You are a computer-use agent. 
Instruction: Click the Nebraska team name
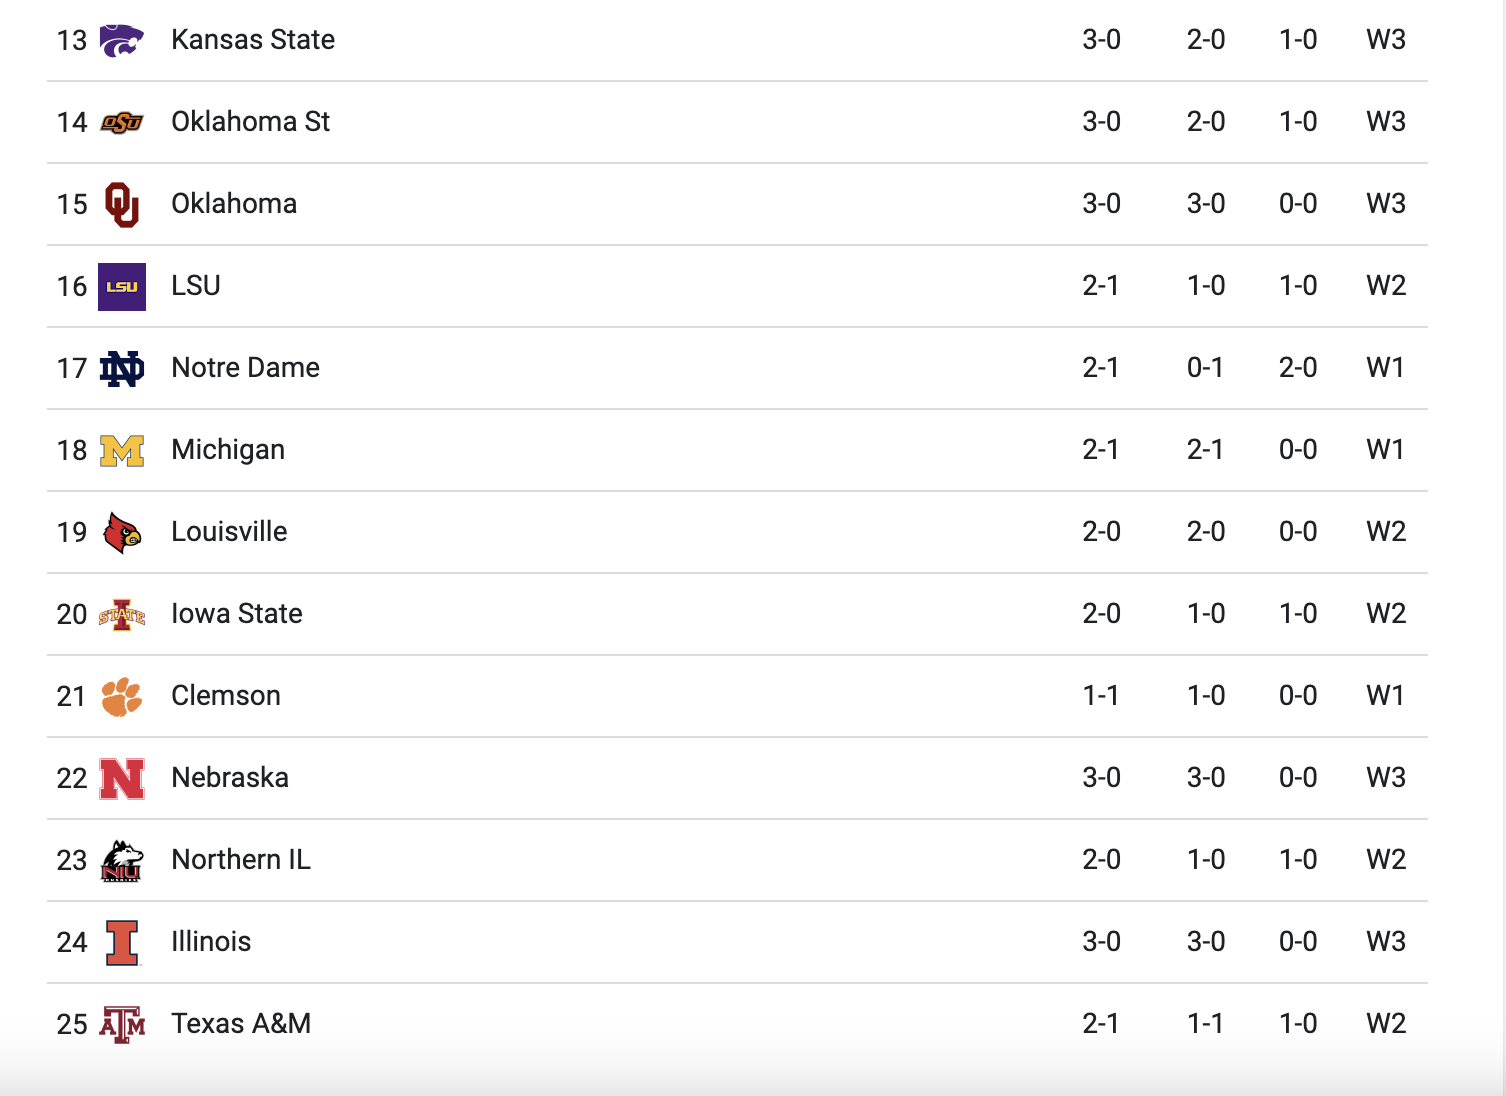pyautogui.click(x=230, y=778)
